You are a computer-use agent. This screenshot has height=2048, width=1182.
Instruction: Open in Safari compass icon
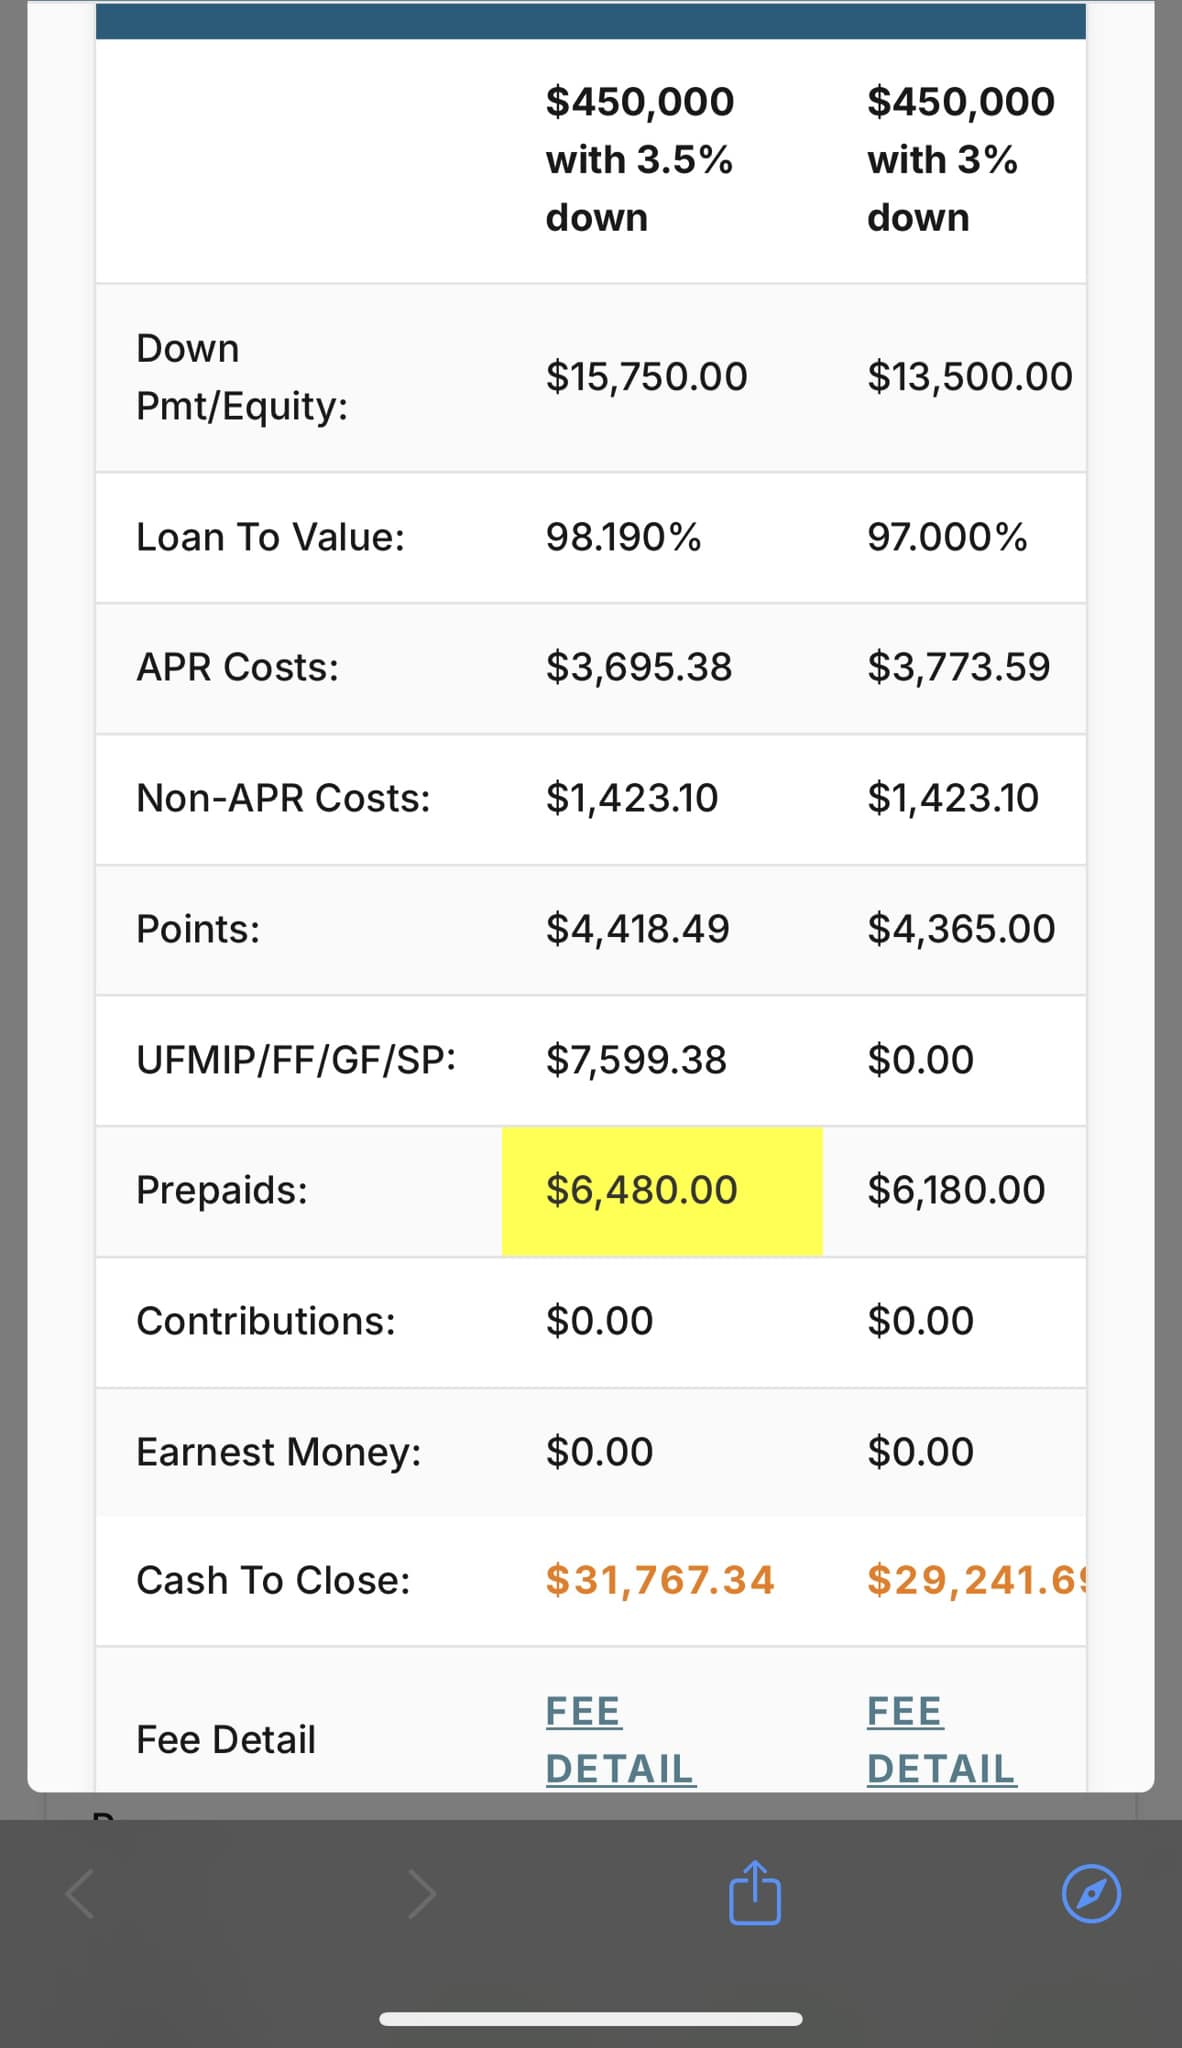[x=1091, y=1893]
